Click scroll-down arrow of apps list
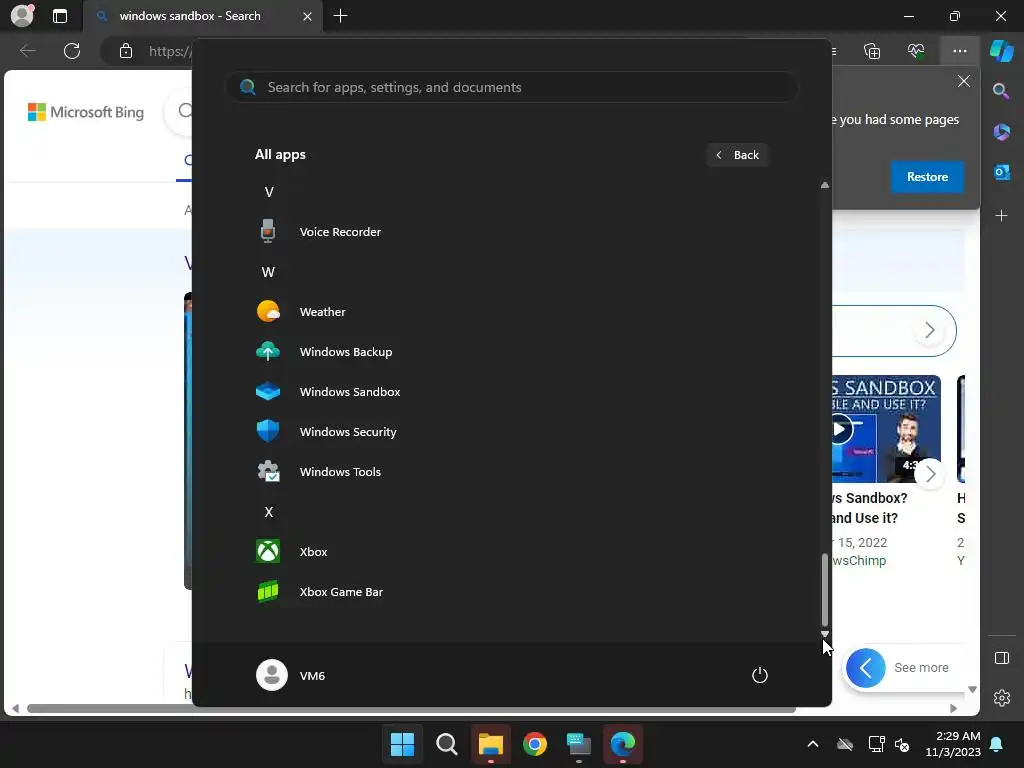This screenshot has height=768, width=1024. click(825, 633)
